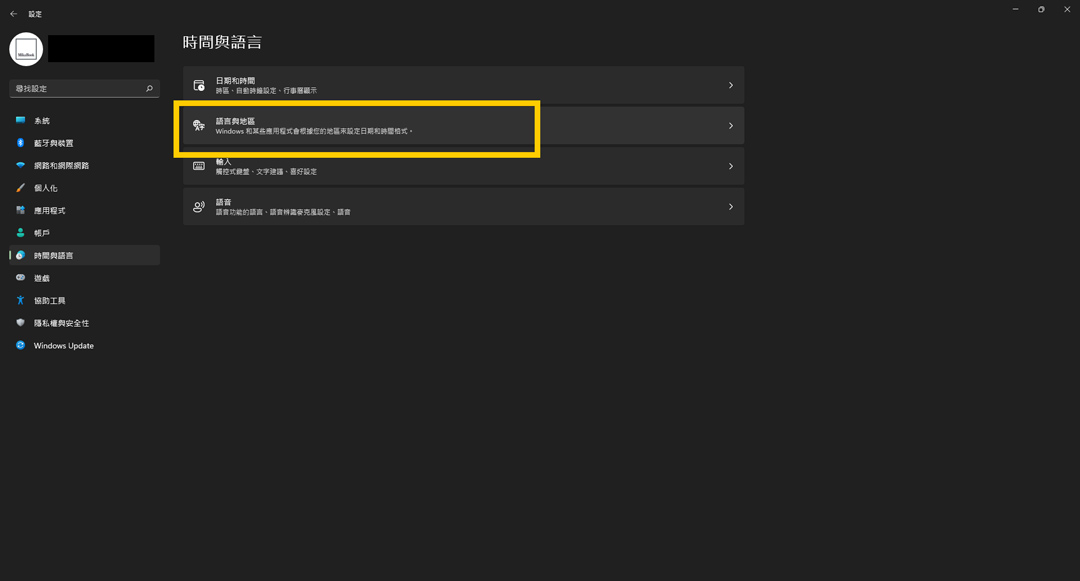Image resolution: width=1080 pixels, height=581 pixels.
Task: Open Windows Update label in sidebar
Action: click(x=63, y=346)
